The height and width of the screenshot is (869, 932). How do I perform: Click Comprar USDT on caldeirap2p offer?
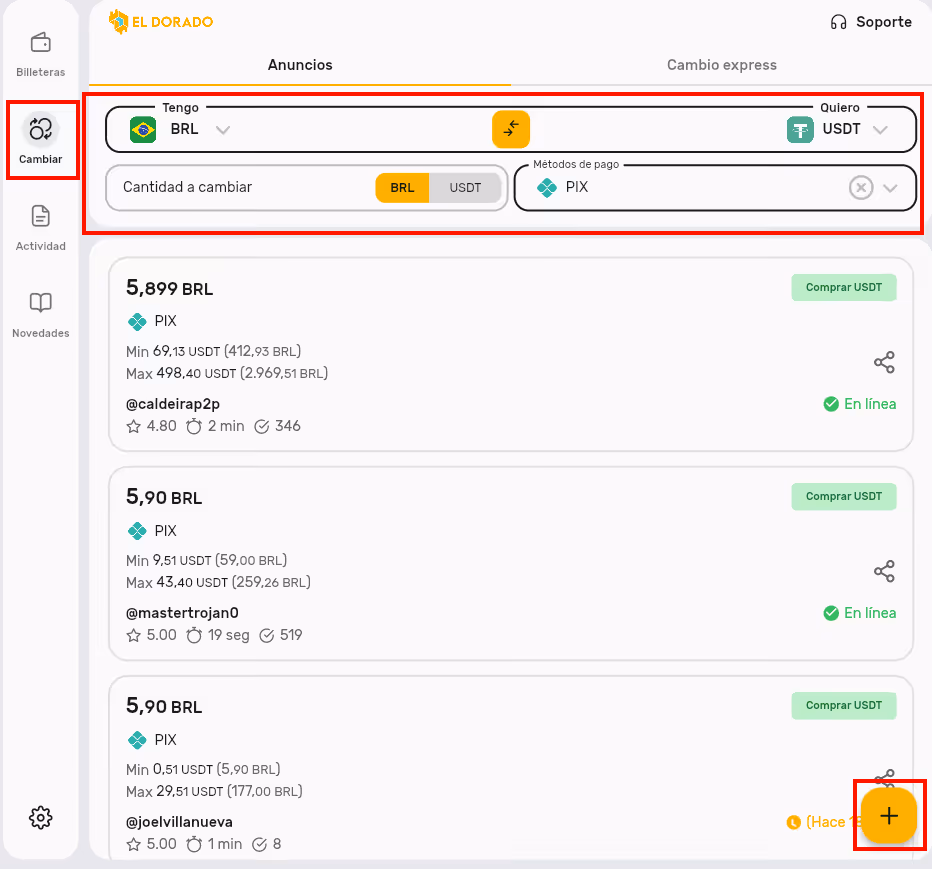pyautogui.click(x=843, y=288)
